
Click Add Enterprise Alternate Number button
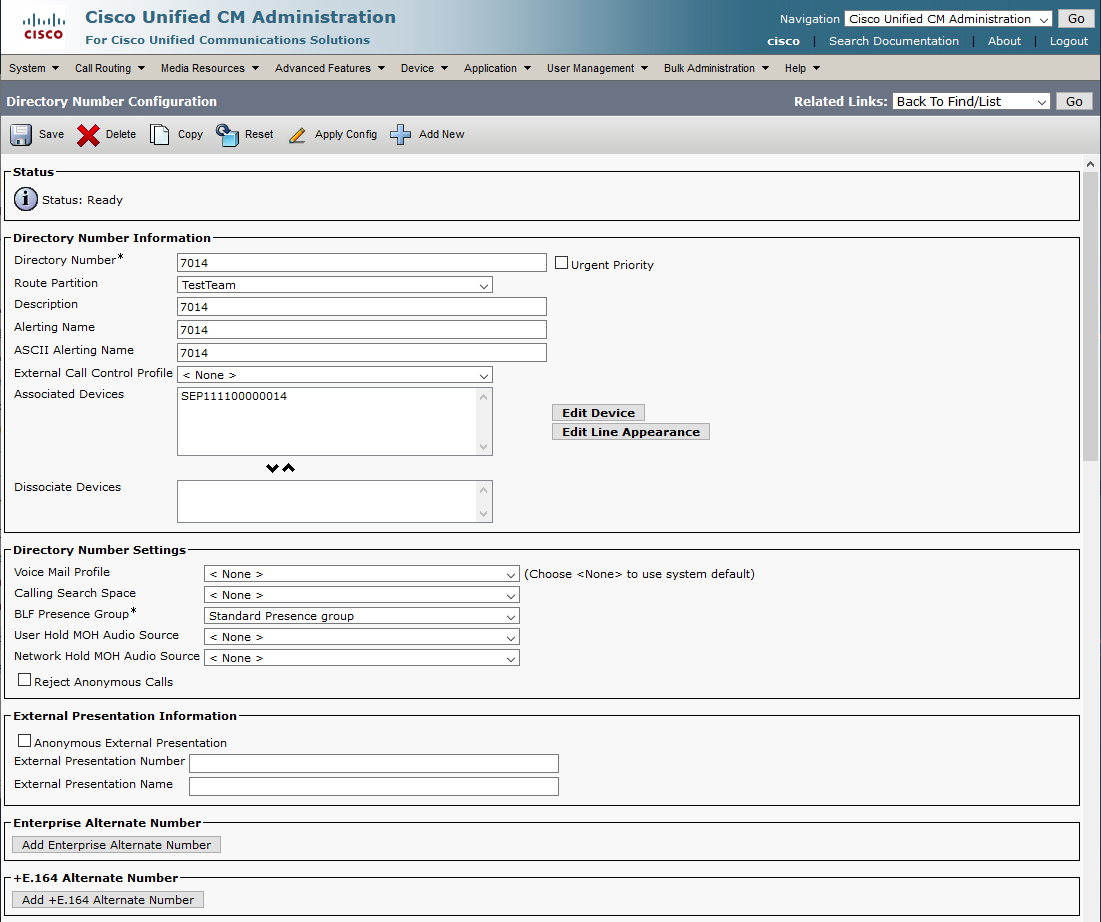pos(116,845)
